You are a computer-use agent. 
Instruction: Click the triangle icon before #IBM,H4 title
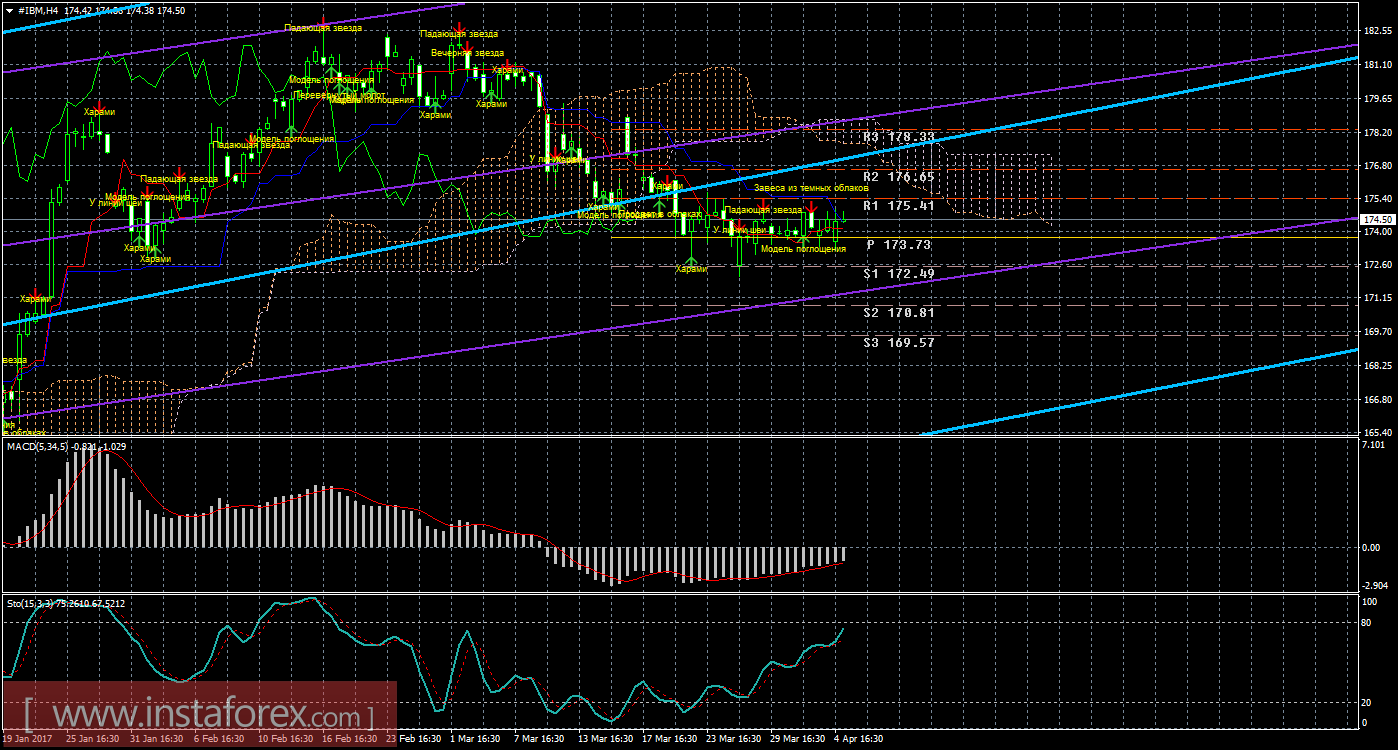click(x=9, y=10)
